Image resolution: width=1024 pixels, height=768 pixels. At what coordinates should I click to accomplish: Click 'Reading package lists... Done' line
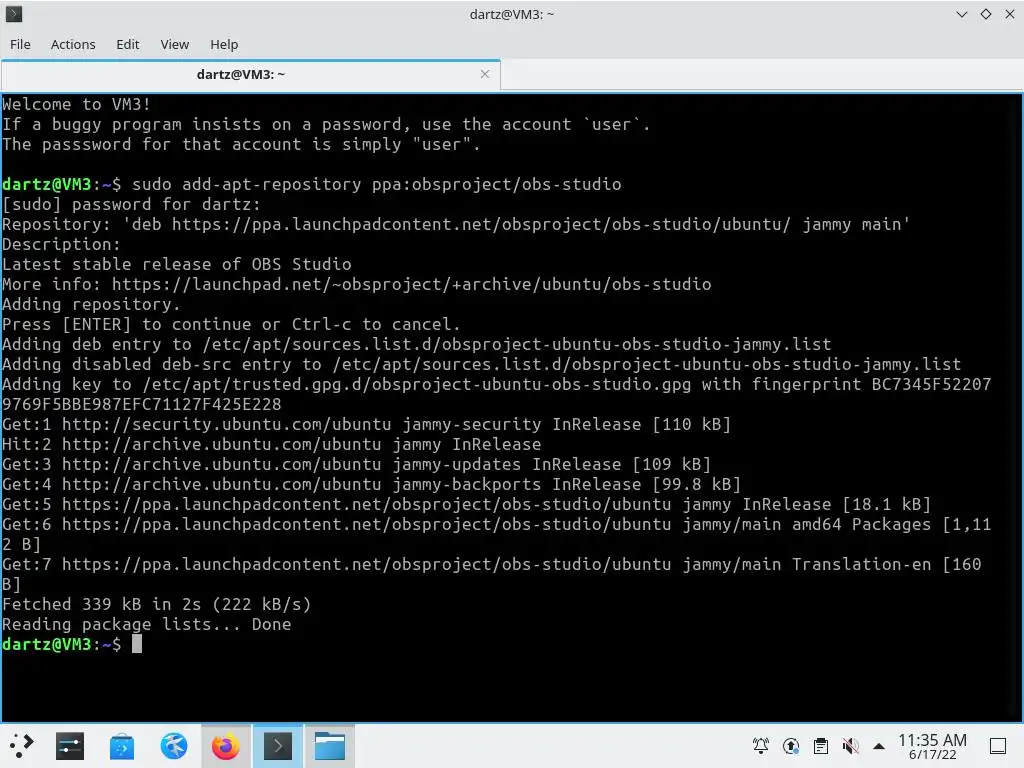pos(146,624)
